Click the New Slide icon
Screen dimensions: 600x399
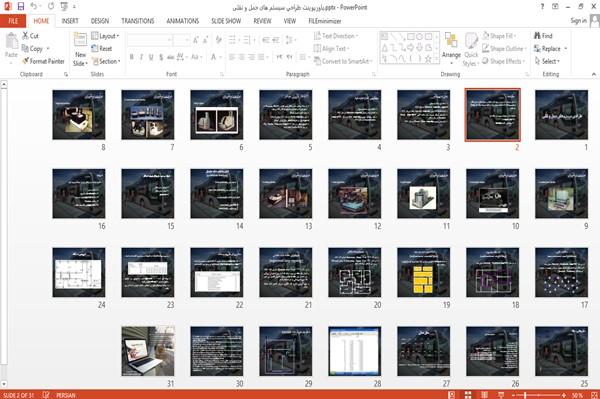tap(80, 41)
